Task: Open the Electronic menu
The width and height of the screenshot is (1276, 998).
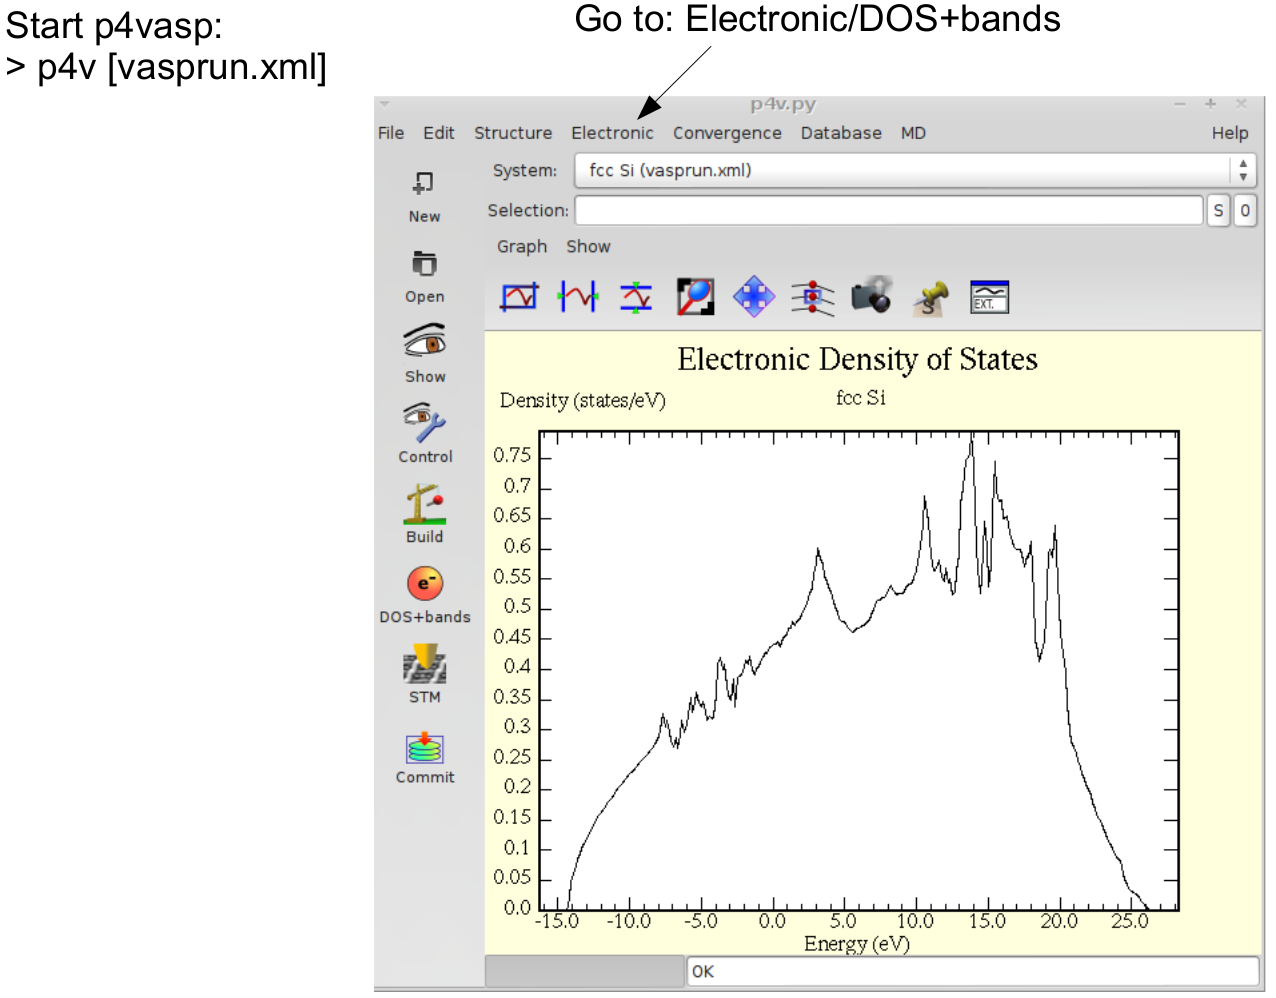Action: tap(612, 133)
